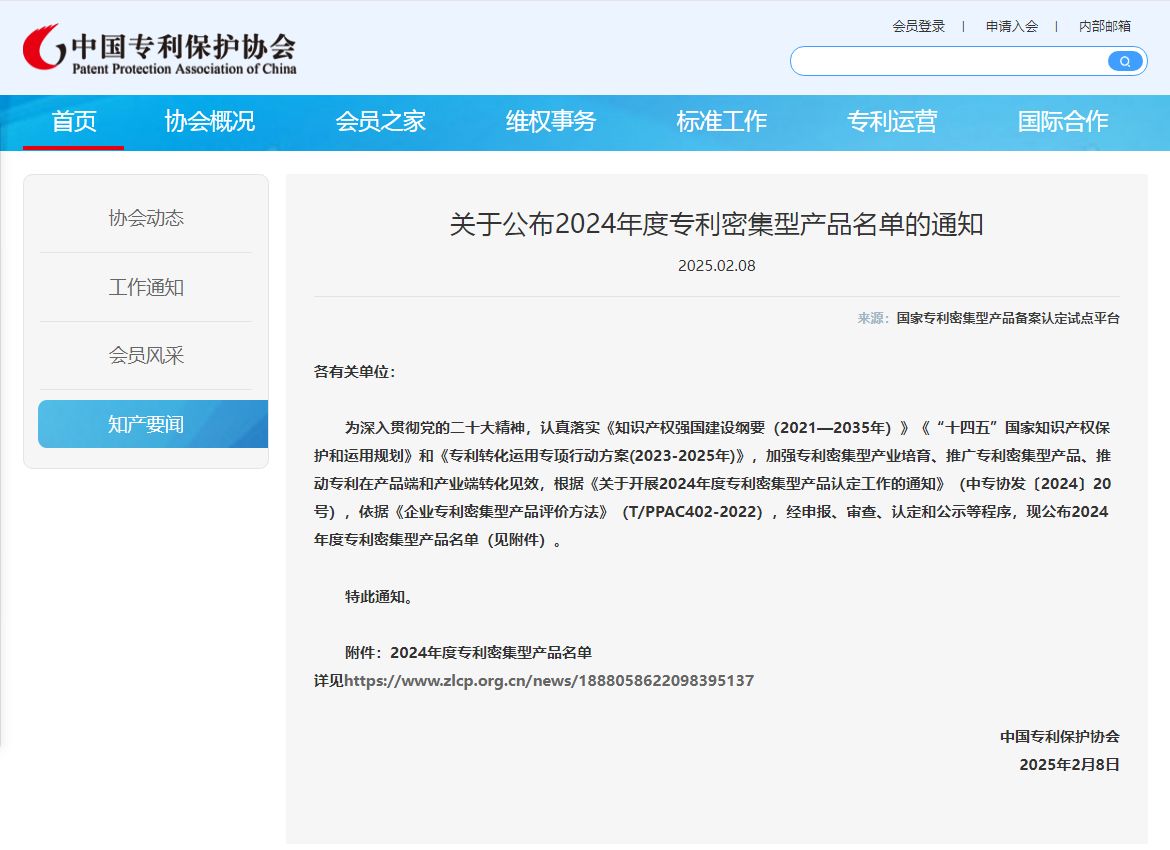Type in the search input field

(945, 61)
